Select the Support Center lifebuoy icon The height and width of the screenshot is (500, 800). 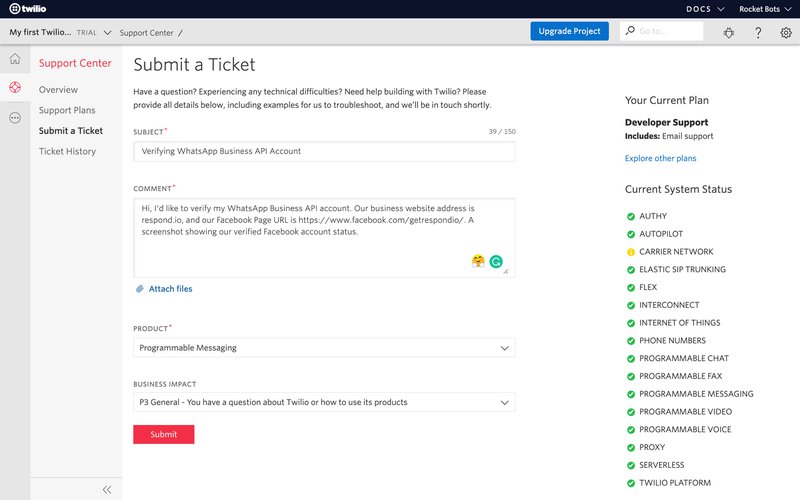[x=15, y=87]
